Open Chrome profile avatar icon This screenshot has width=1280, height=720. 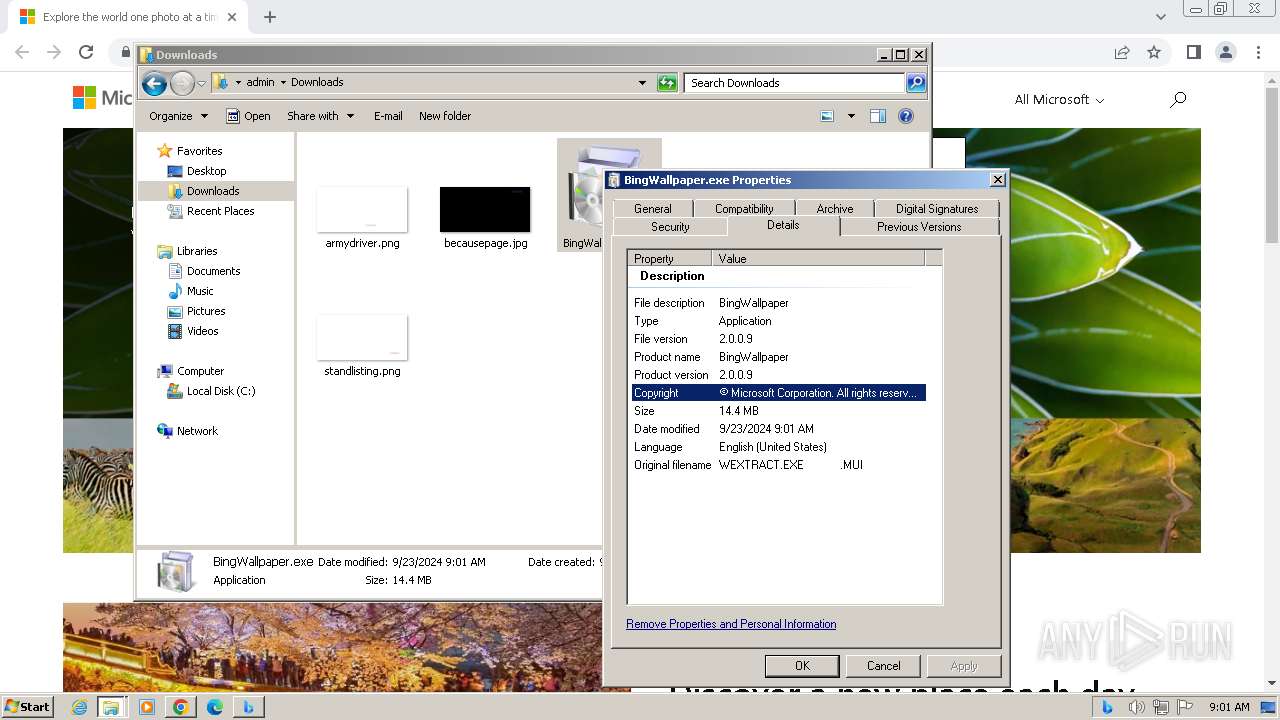1225,52
